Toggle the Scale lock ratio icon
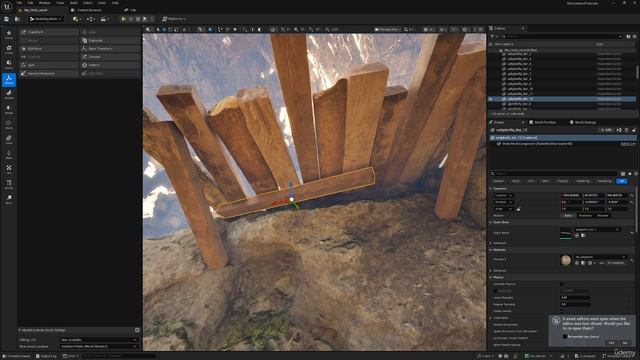Image resolution: width=640 pixels, height=360 pixels. tap(518, 209)
